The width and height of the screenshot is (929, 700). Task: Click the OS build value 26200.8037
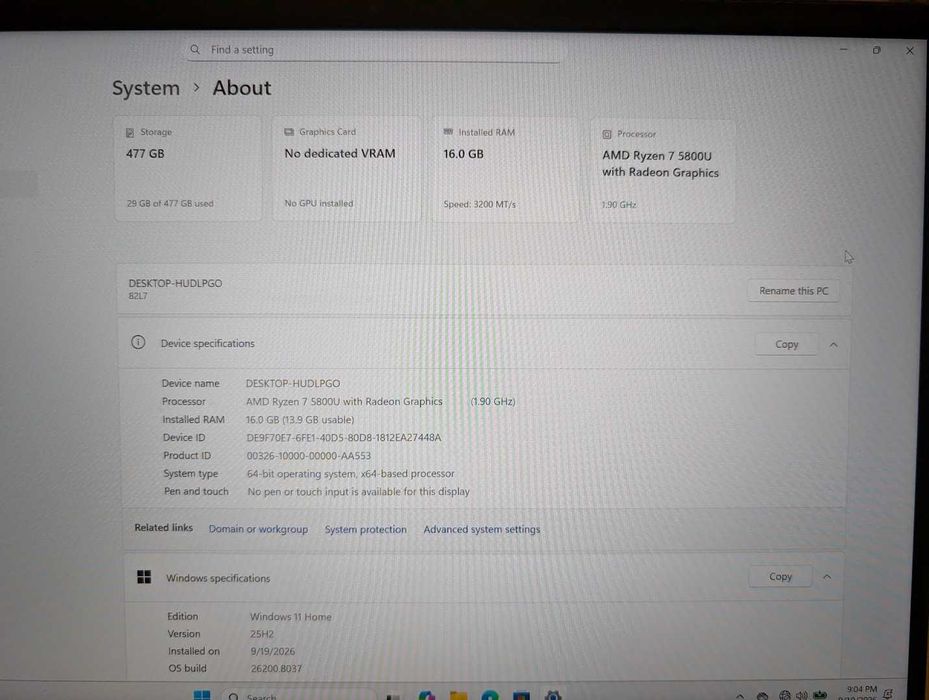click(276, 669)
